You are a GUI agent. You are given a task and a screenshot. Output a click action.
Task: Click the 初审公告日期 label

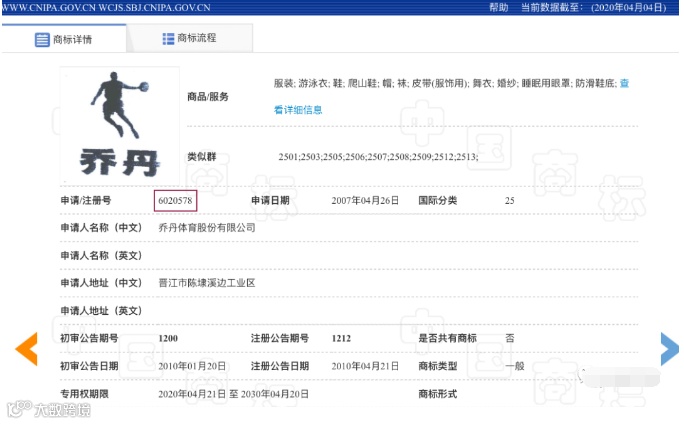tap(89, 366)
